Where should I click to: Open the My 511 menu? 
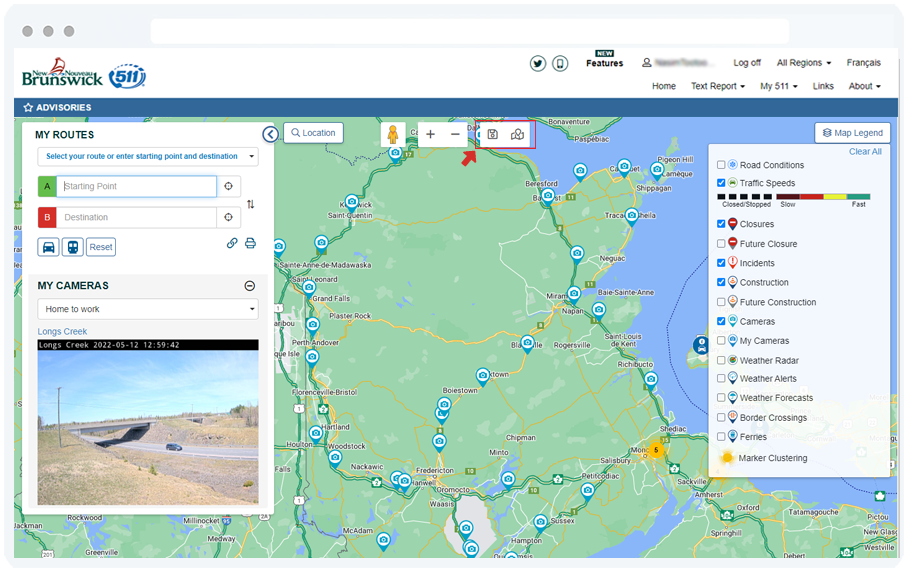point(778,86)
